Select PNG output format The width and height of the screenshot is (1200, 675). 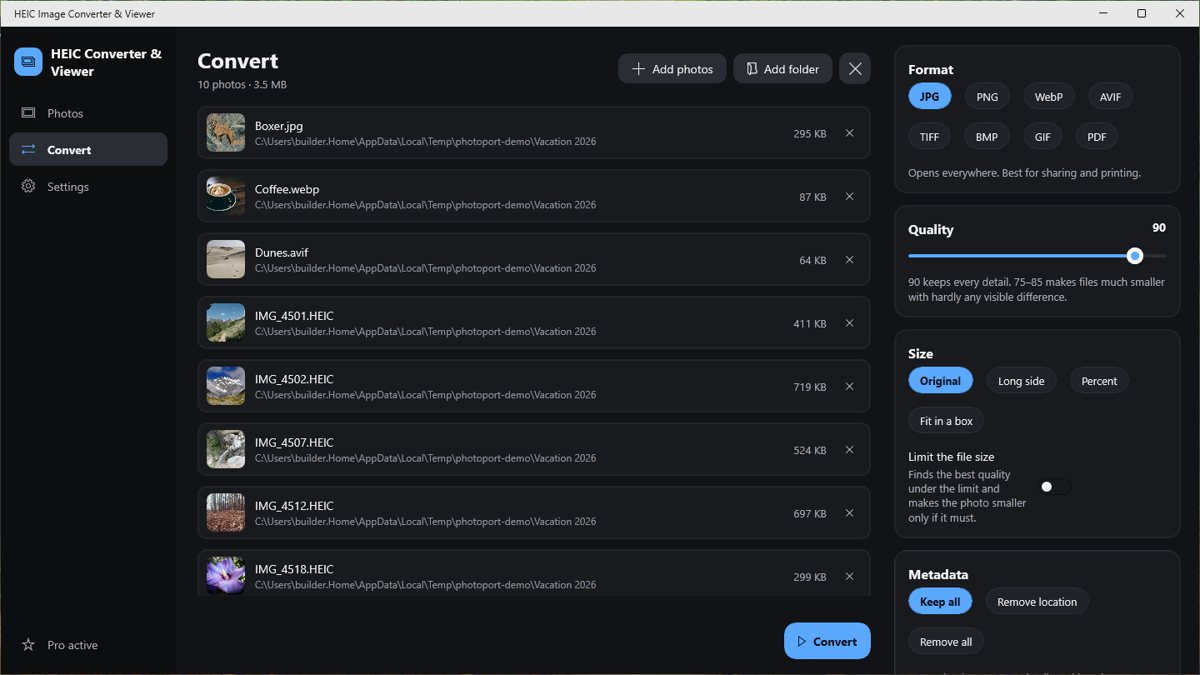987,97
